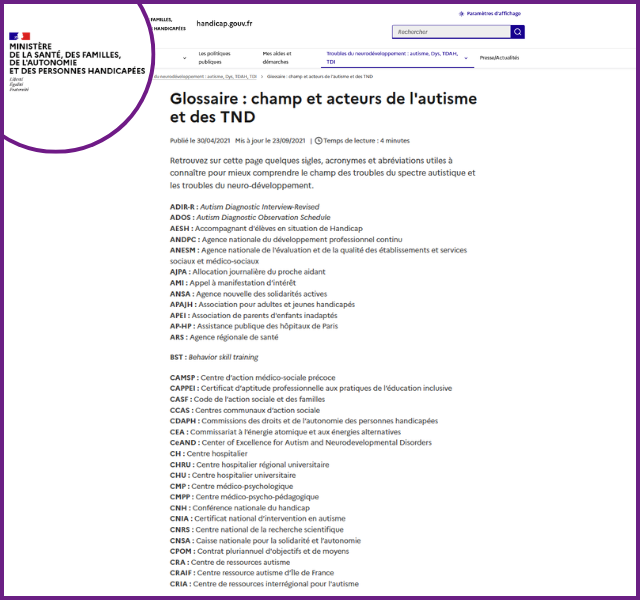This screenshot has width=640, height=600.
Task: Click the CNH Conférence nationale du handicap entry
Action: (240, 508)
